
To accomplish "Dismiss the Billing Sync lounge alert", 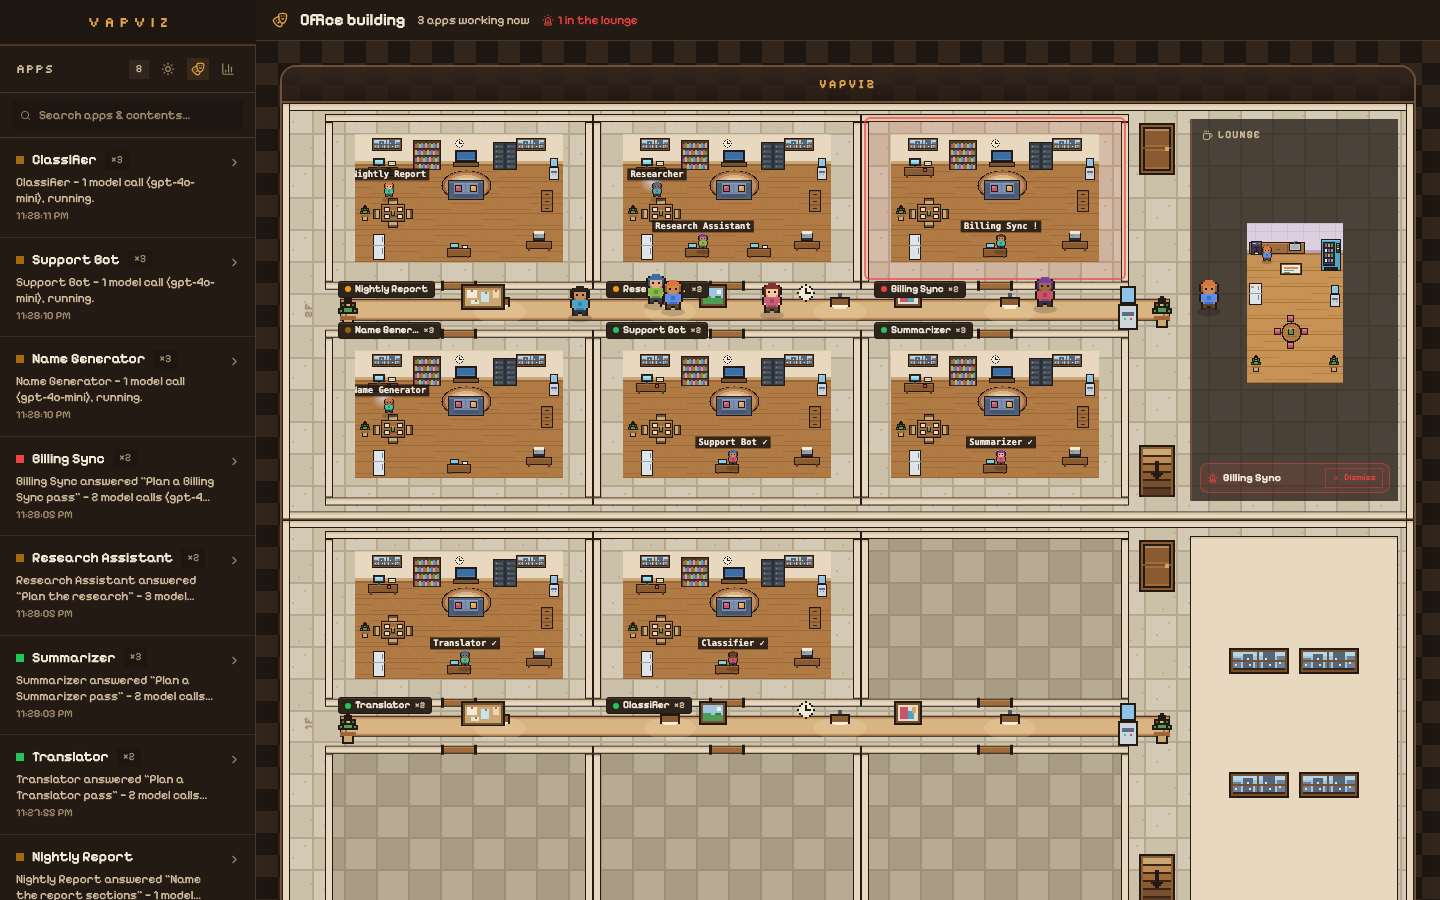I will (1354, 478).
